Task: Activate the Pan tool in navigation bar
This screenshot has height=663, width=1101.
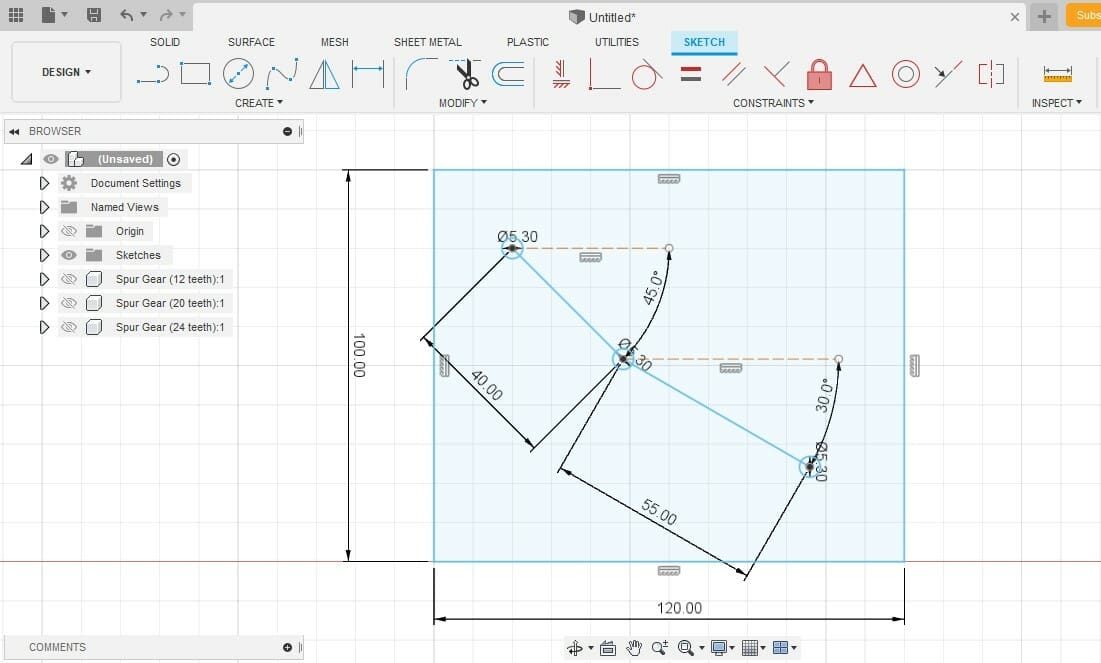Action: (634, 647)
